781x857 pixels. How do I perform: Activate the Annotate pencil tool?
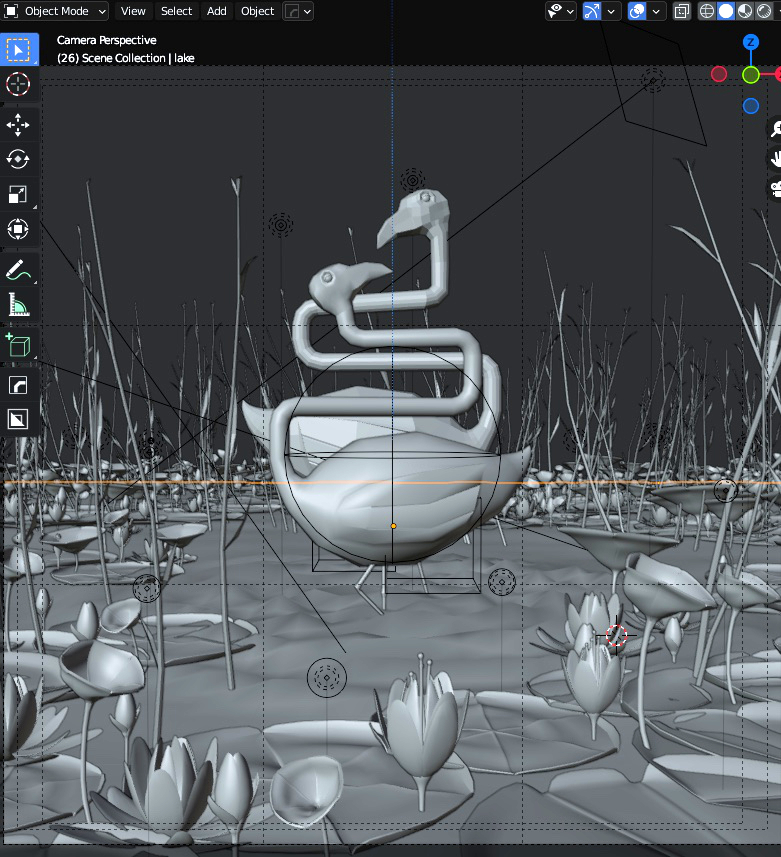(x=18, y=269)
